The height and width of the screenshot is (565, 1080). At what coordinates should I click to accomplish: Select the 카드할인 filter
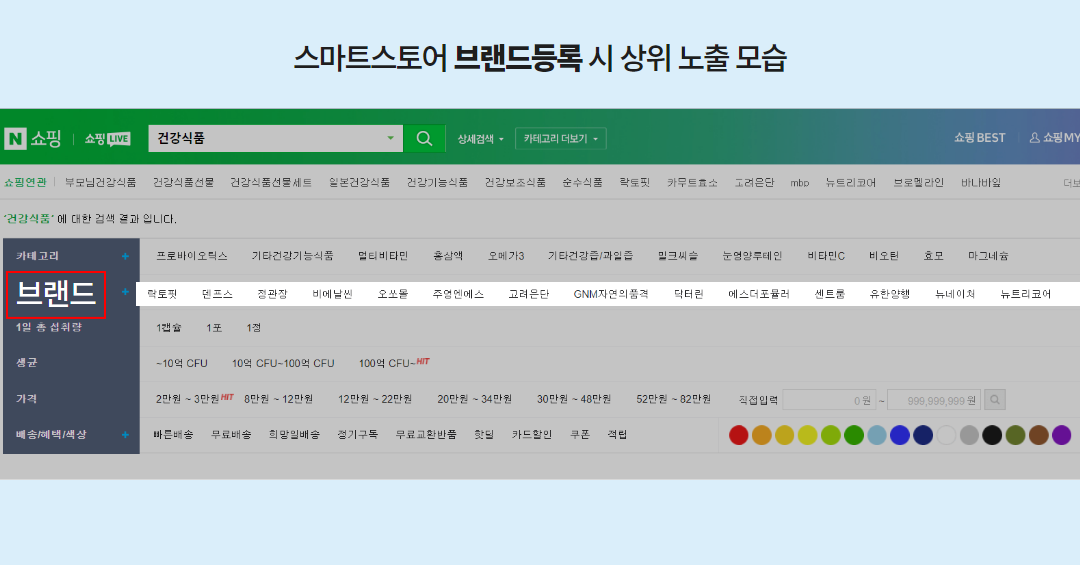pyautogui.click(x=532, y=435)
